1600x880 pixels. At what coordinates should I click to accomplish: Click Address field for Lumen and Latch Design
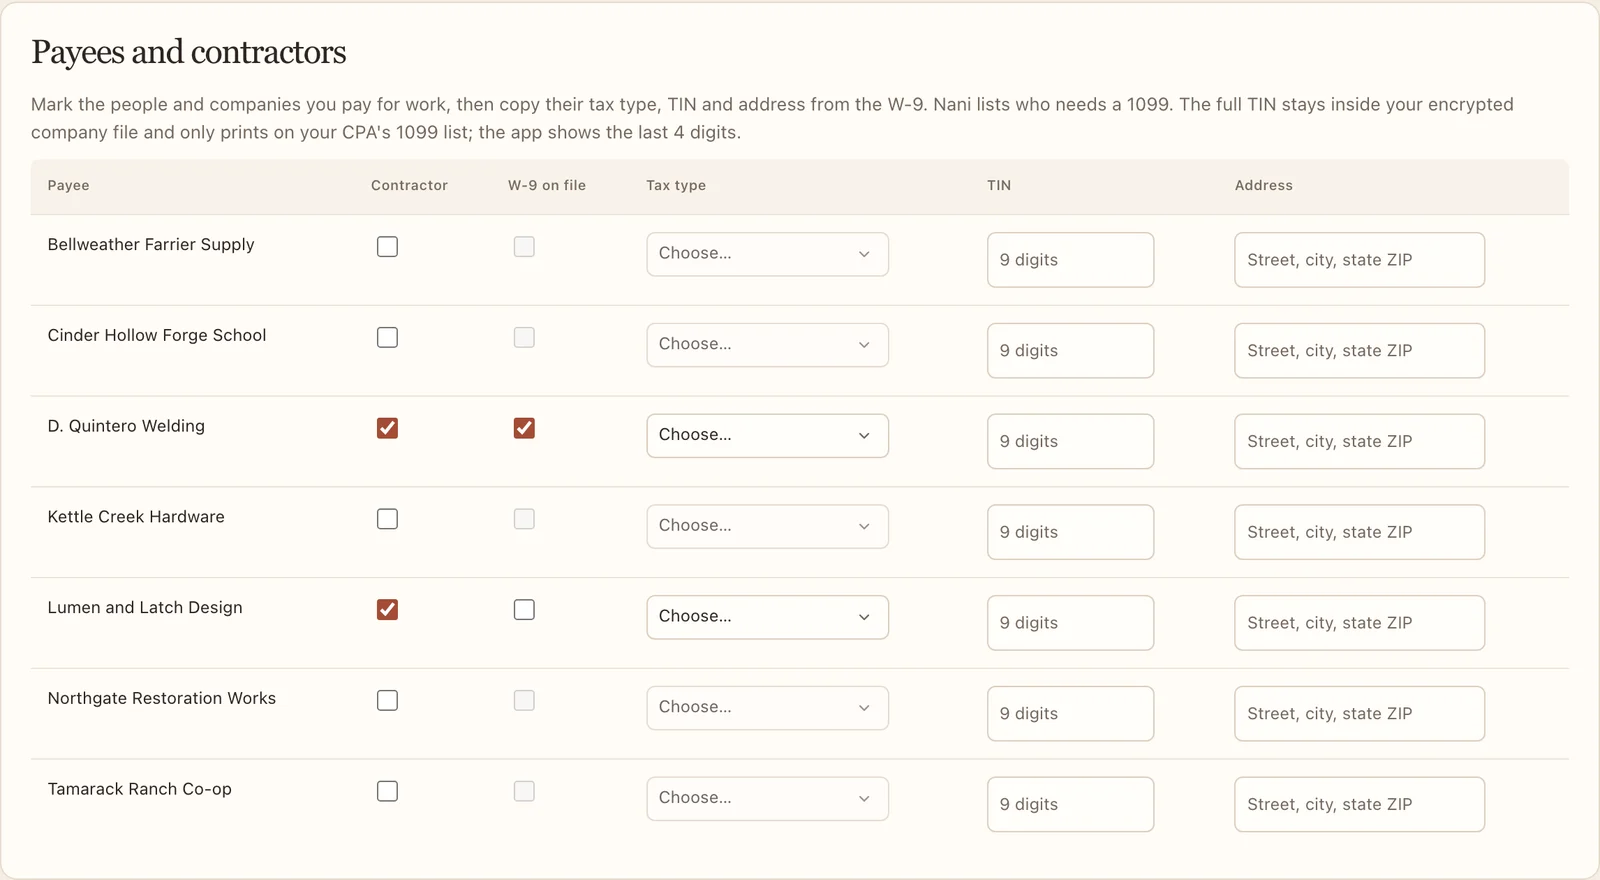coord(1359,623)
